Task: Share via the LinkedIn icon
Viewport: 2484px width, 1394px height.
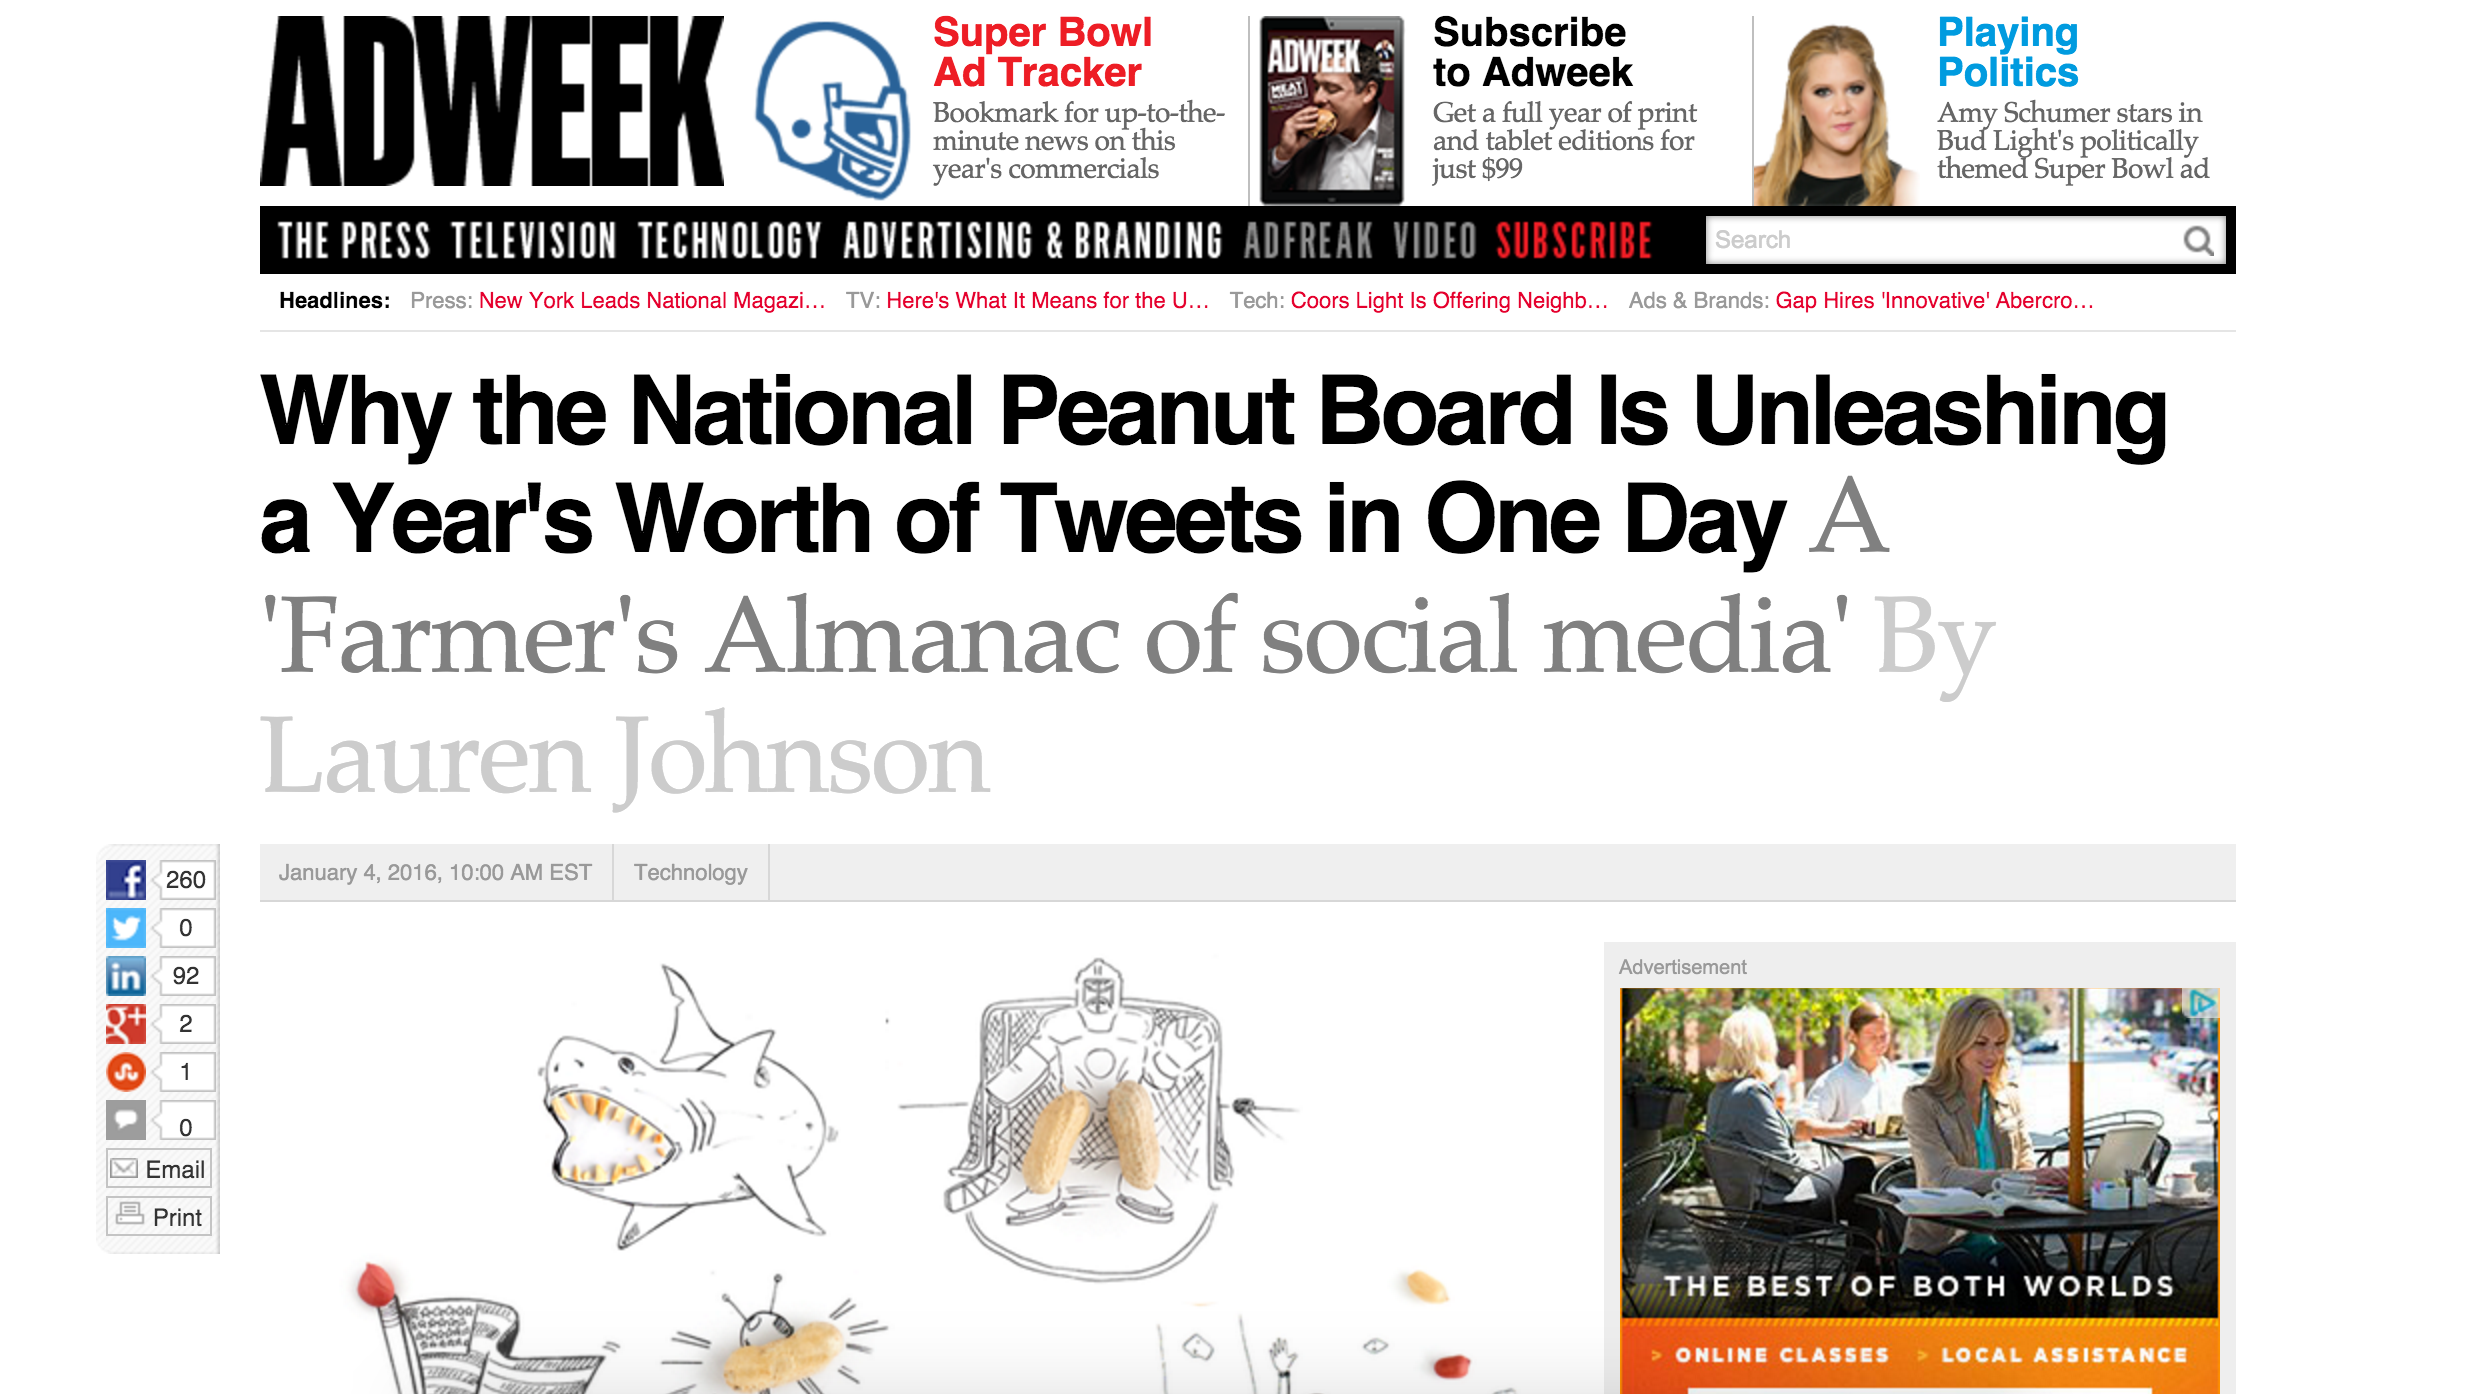Action: (x=126, y=976)
